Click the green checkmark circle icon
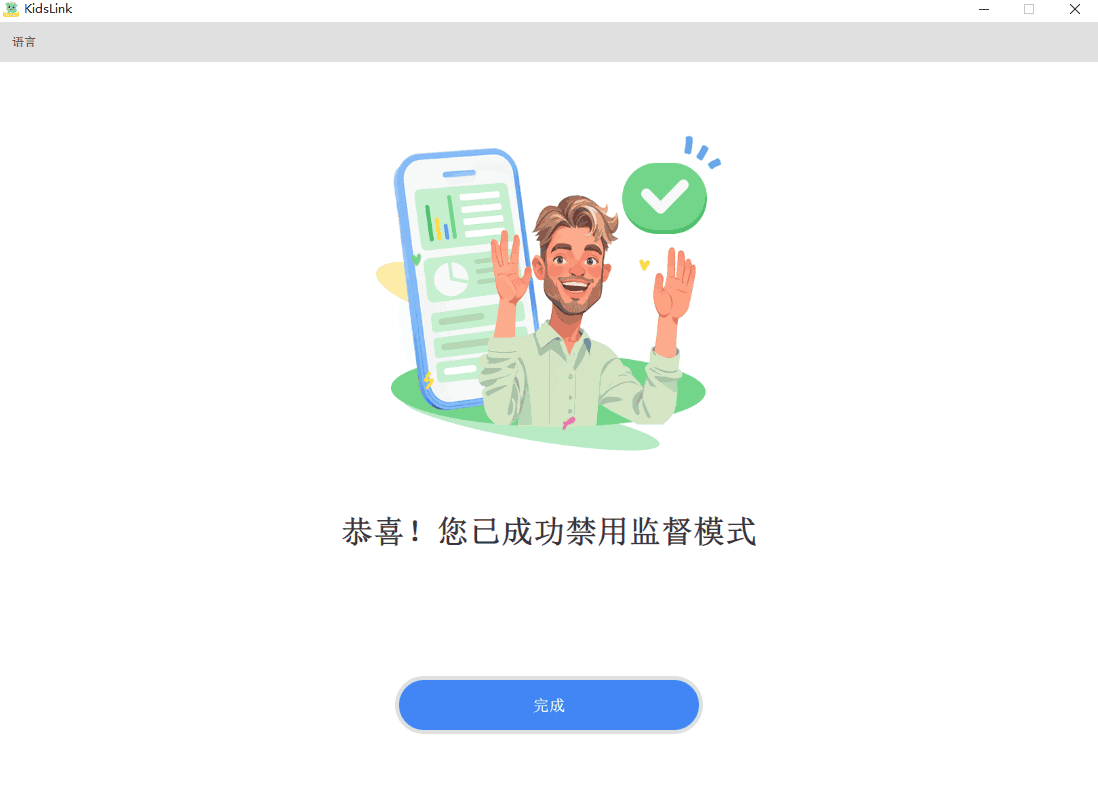 (664, 198)
